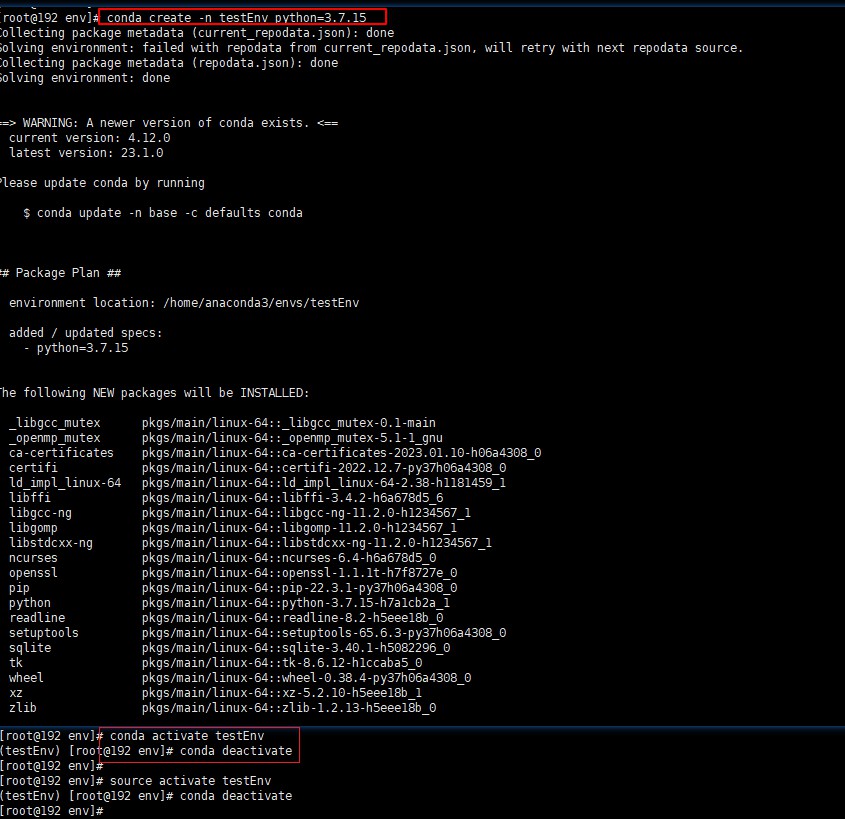Click the 'WARNING: A newer version of conda exists.' line
Screen dimensions: 845x819
(x=169, y=123)
